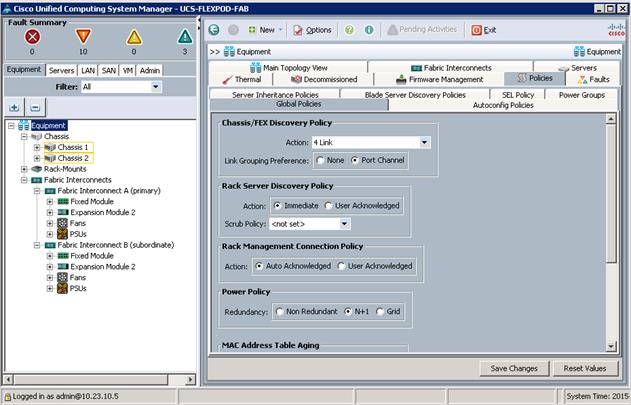
Task: Select User Acknowledged rack management action
Action: pos(341,266)
